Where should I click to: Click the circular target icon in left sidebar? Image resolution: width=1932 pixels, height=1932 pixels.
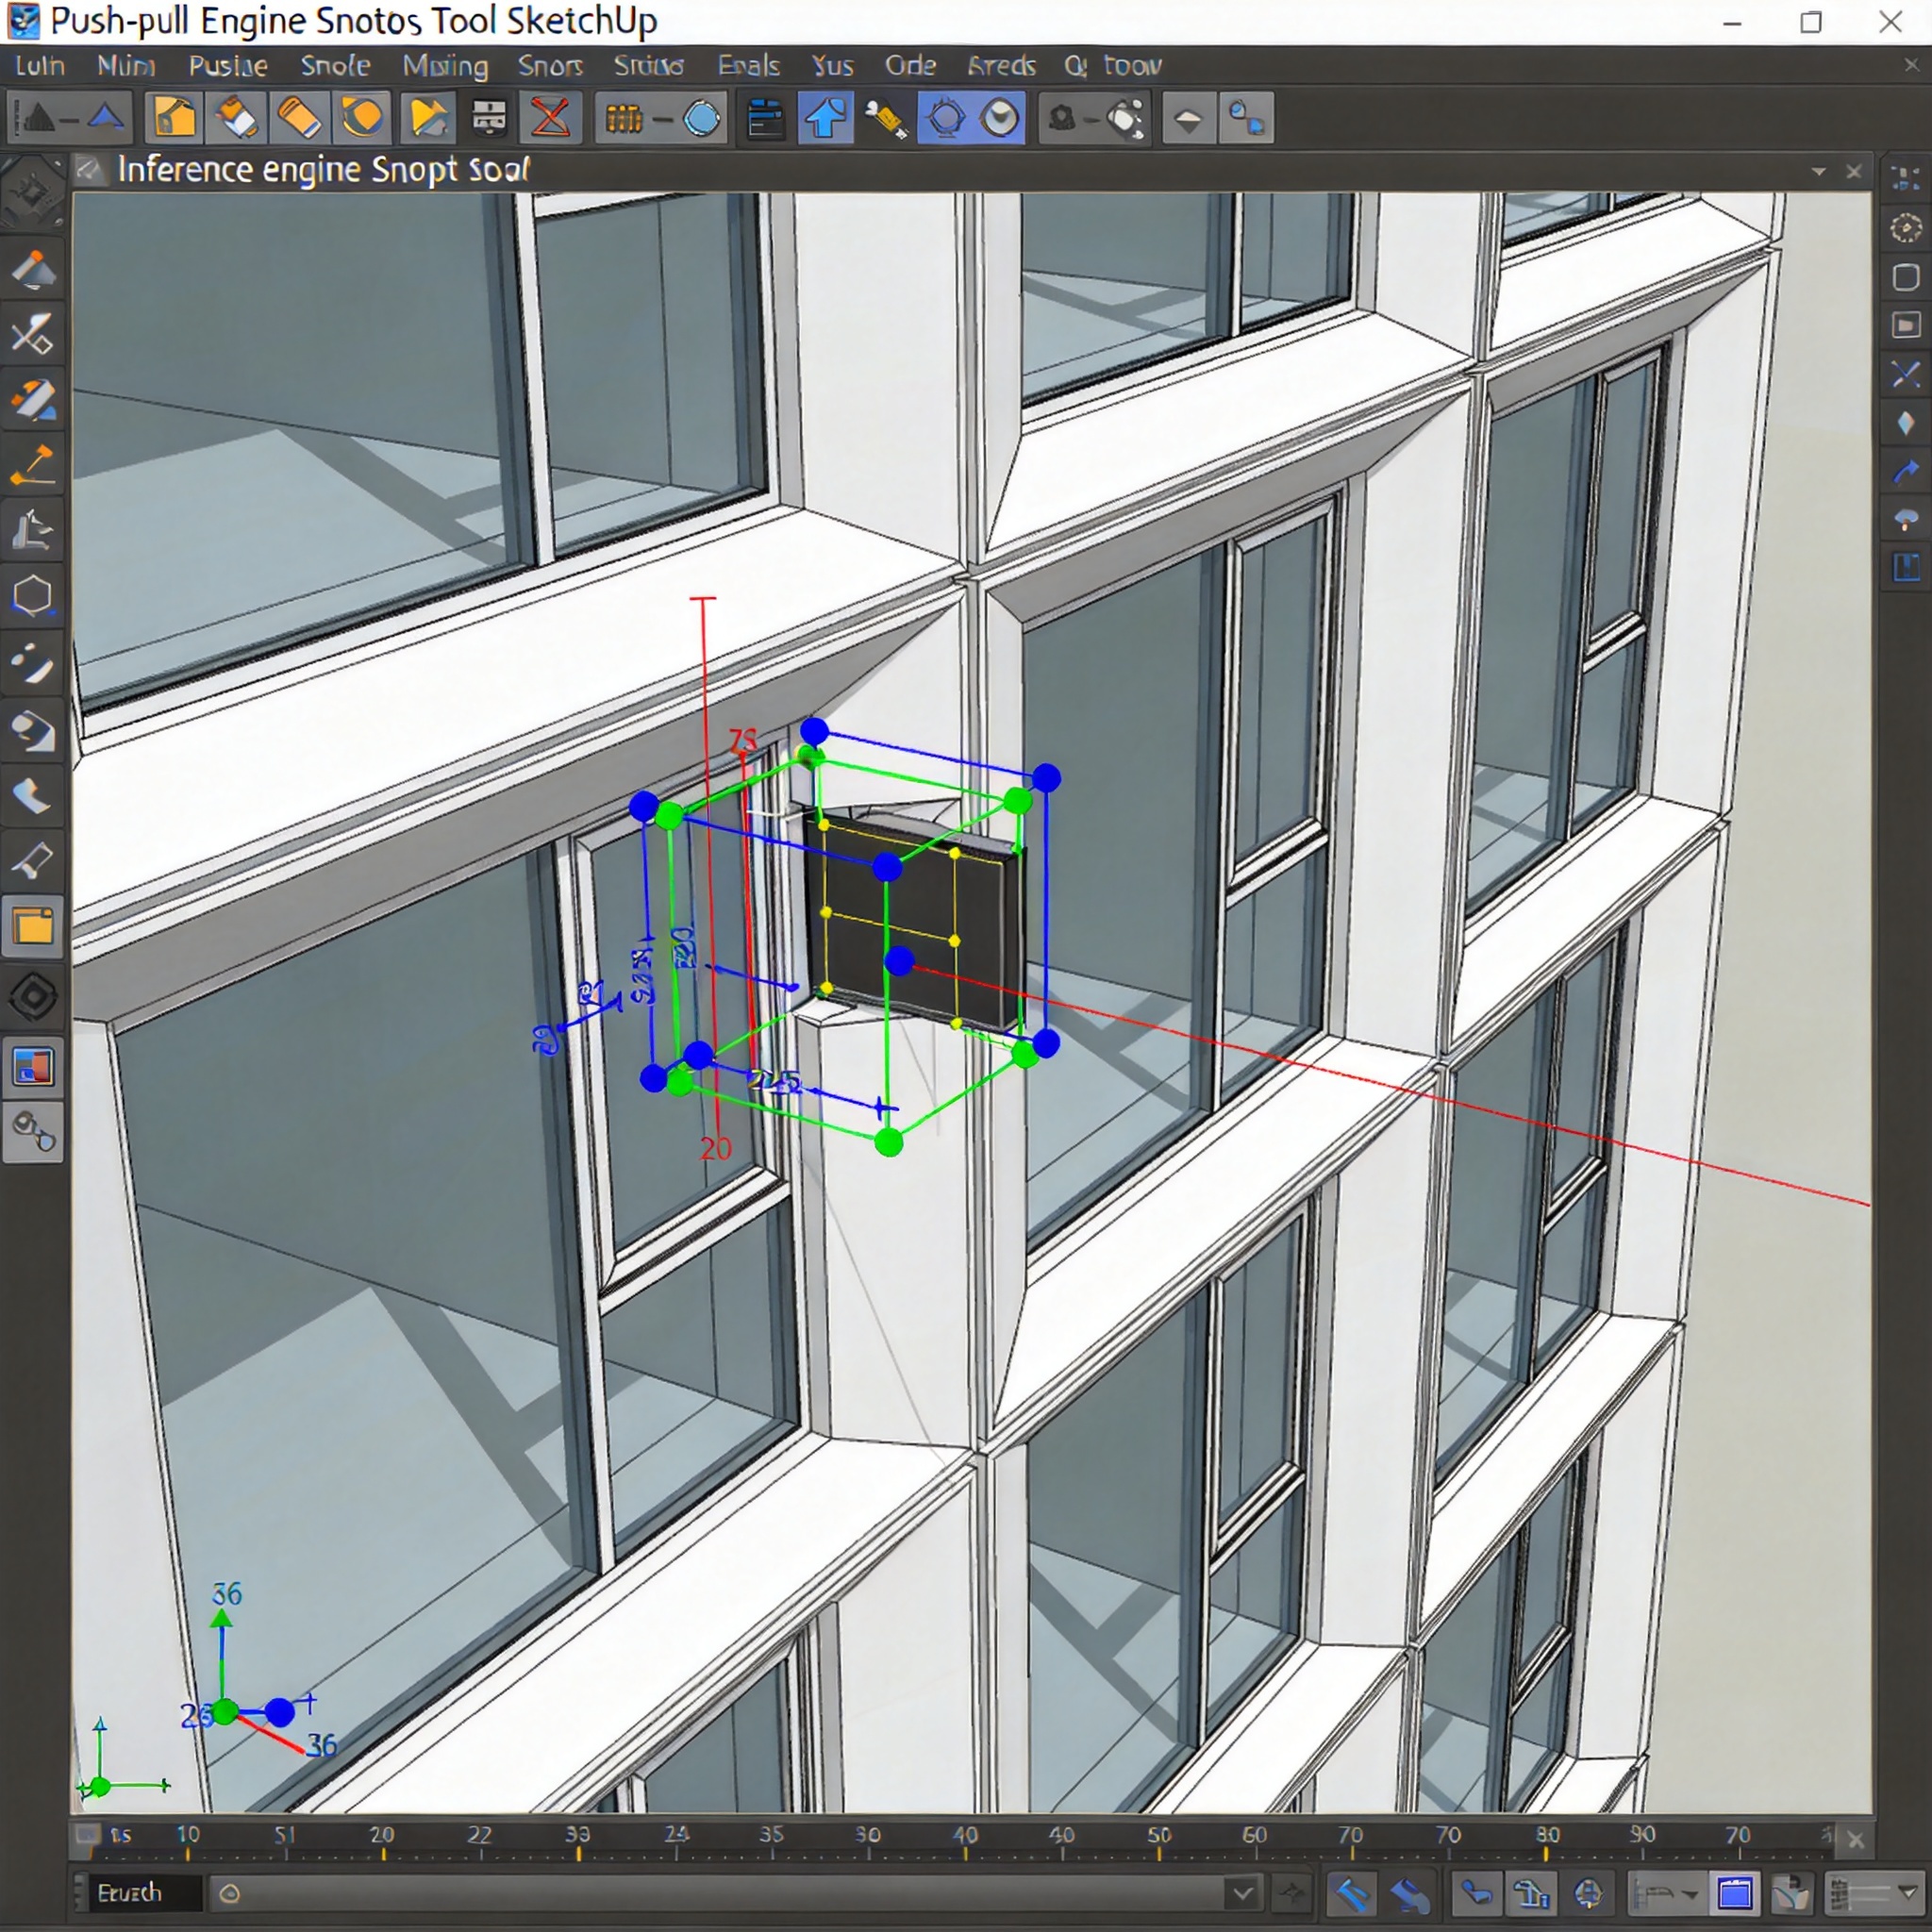coord(33,997)
